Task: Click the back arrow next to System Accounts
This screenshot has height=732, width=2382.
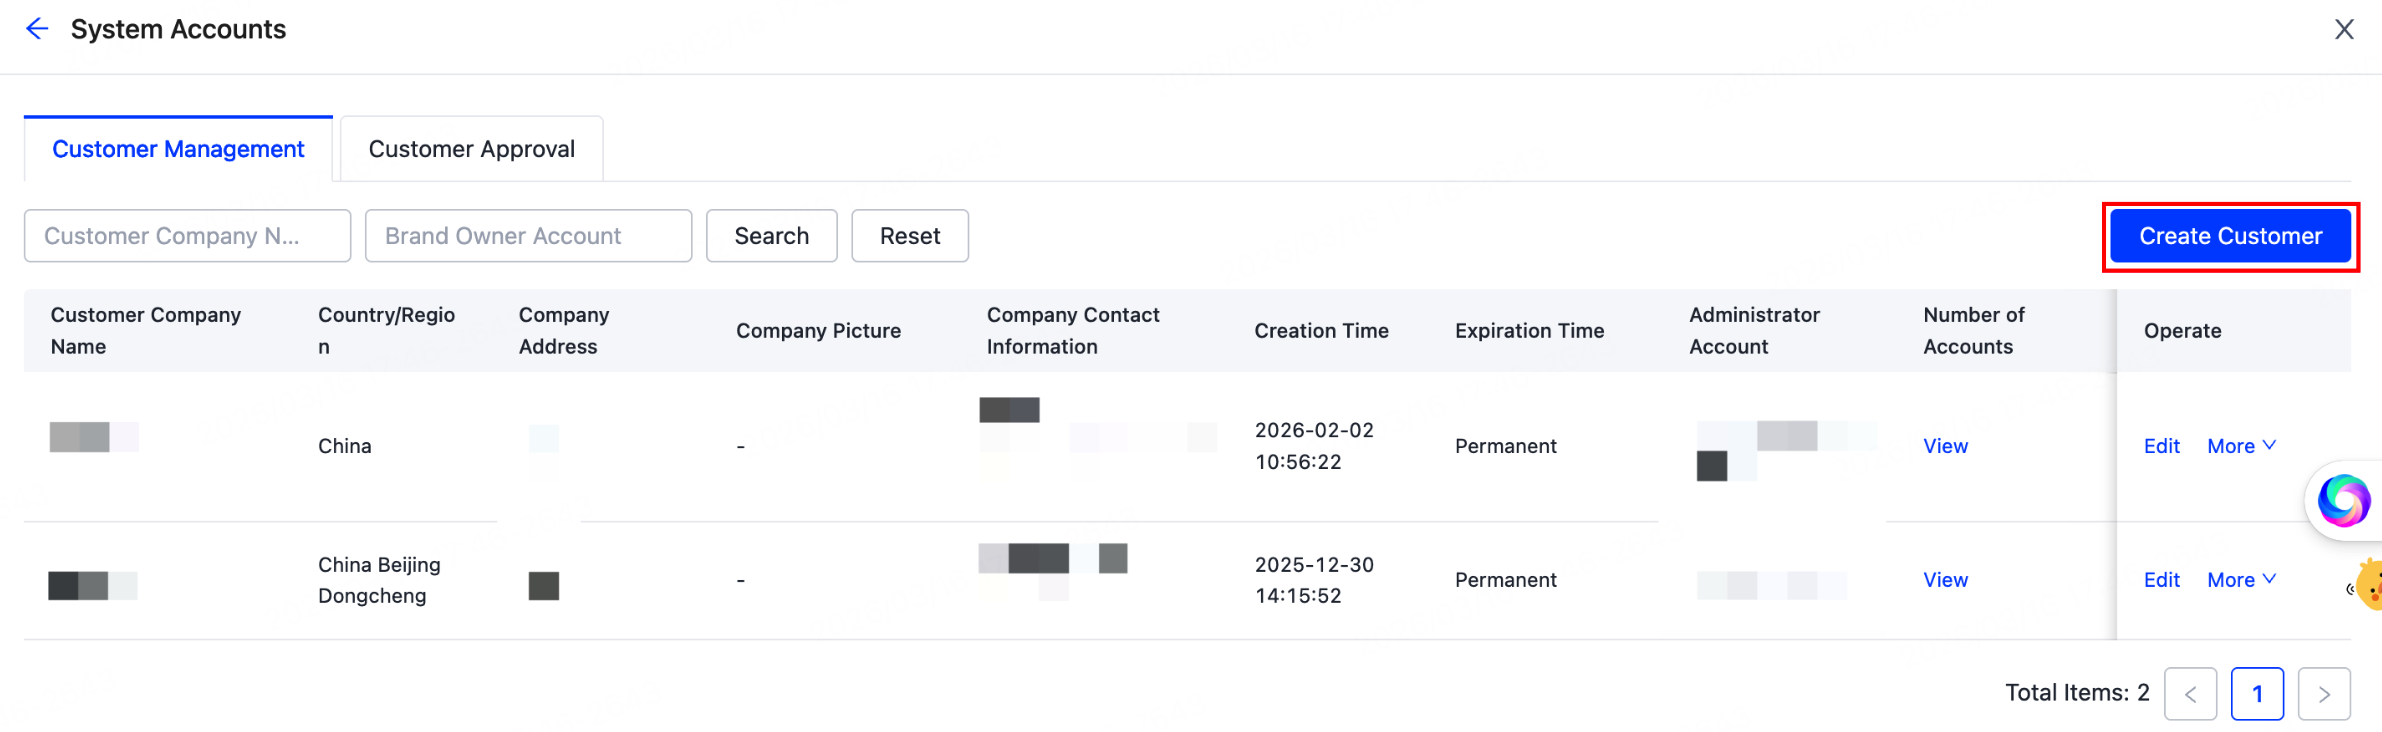Action: pyautogui.click(x=37, y=28)
